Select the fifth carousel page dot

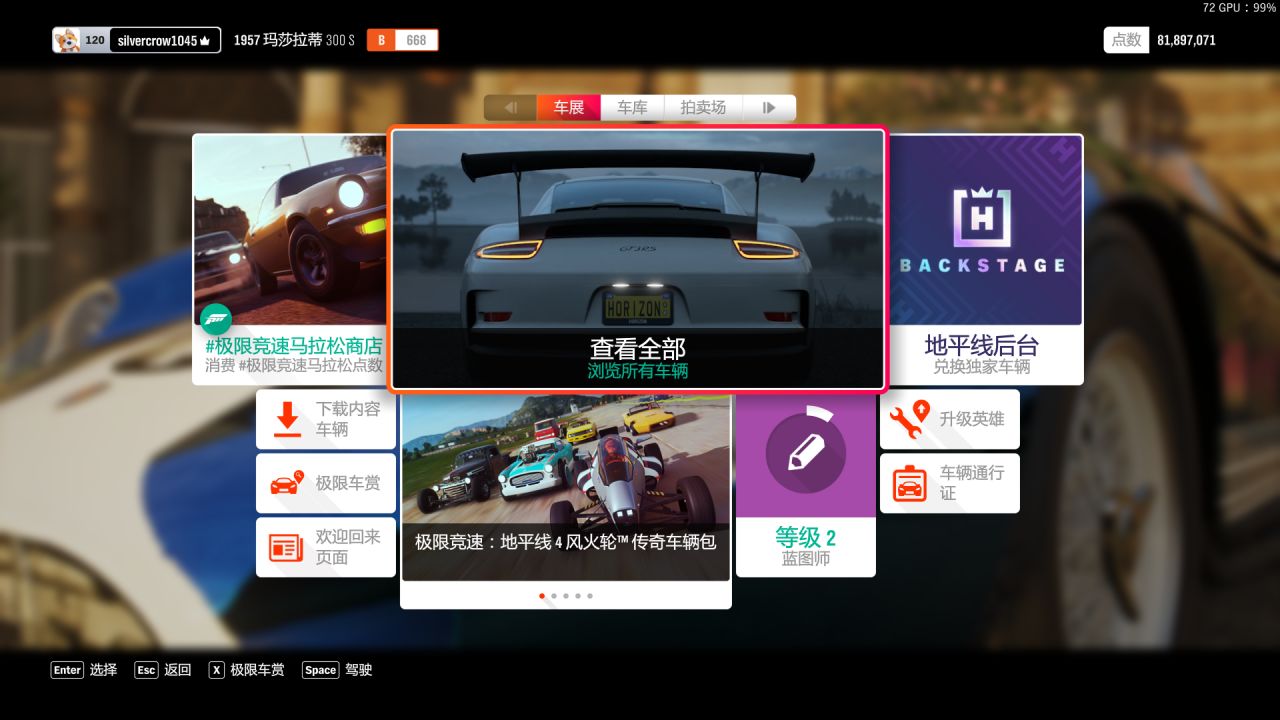coord(590,596)
